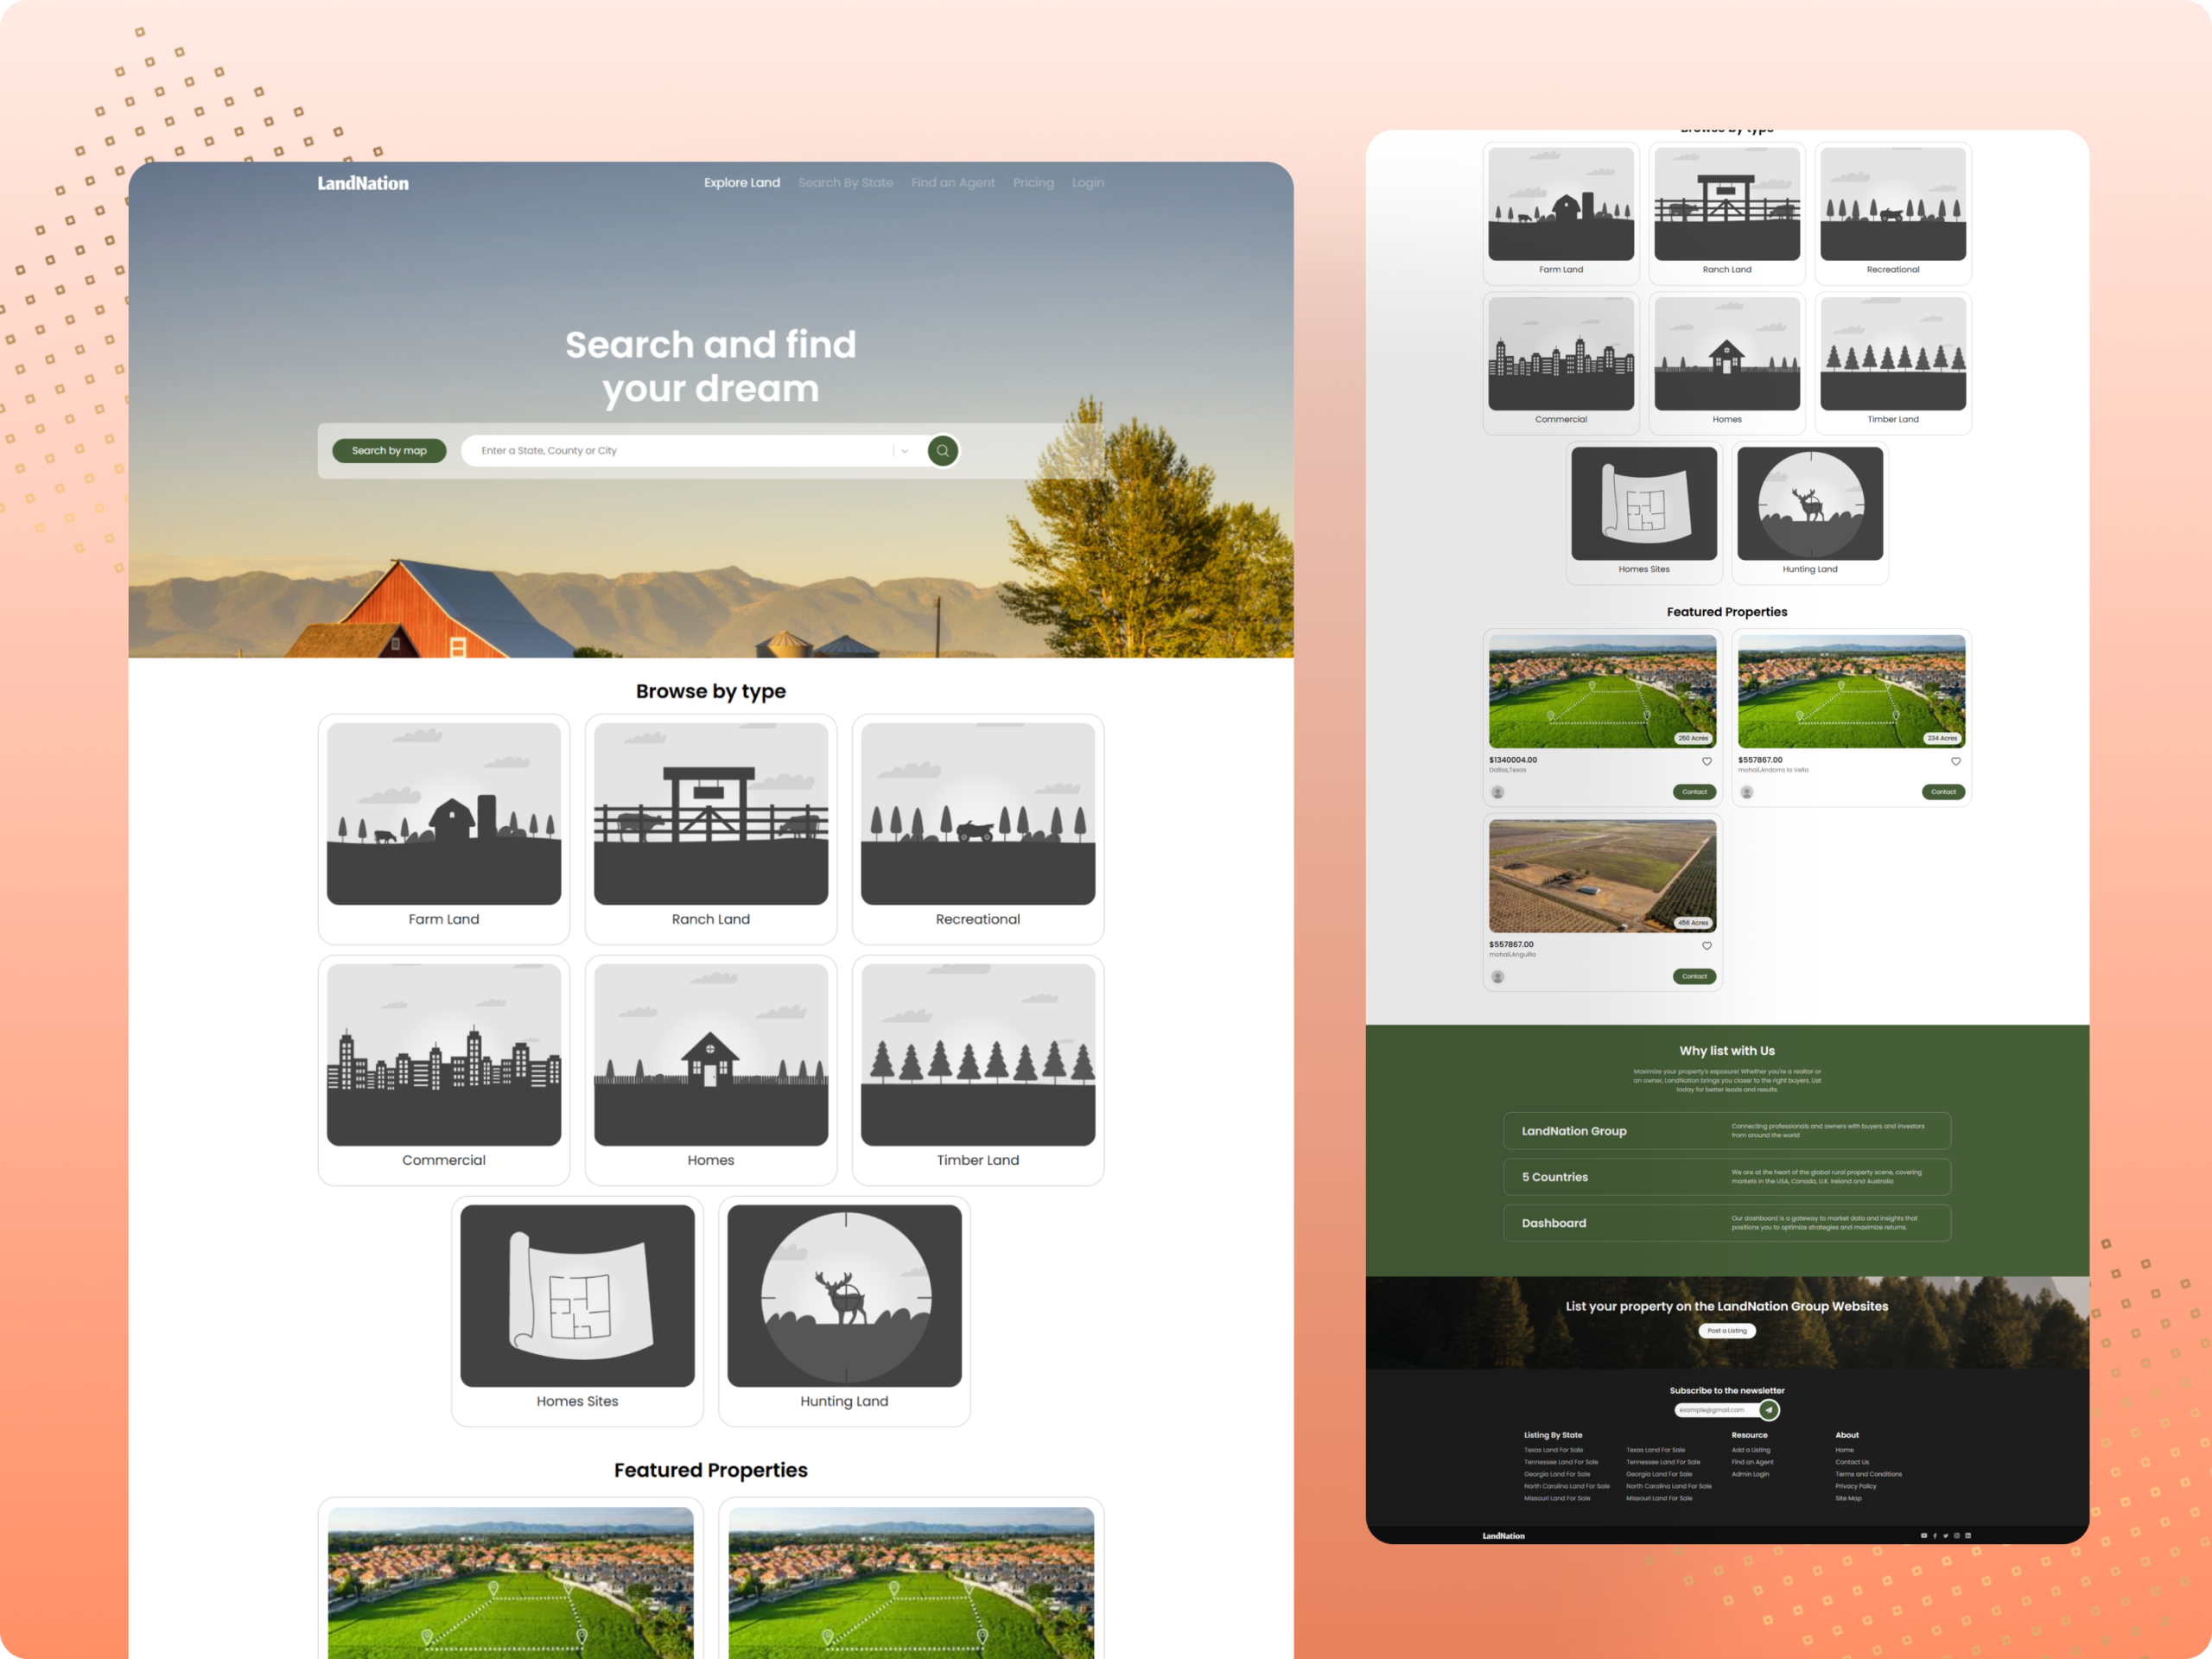Image resolution: width=2212 pixels, height=1659 pixels.
Task: Open the Twitter icon in footer
Action: [x=1946, y=1535]
